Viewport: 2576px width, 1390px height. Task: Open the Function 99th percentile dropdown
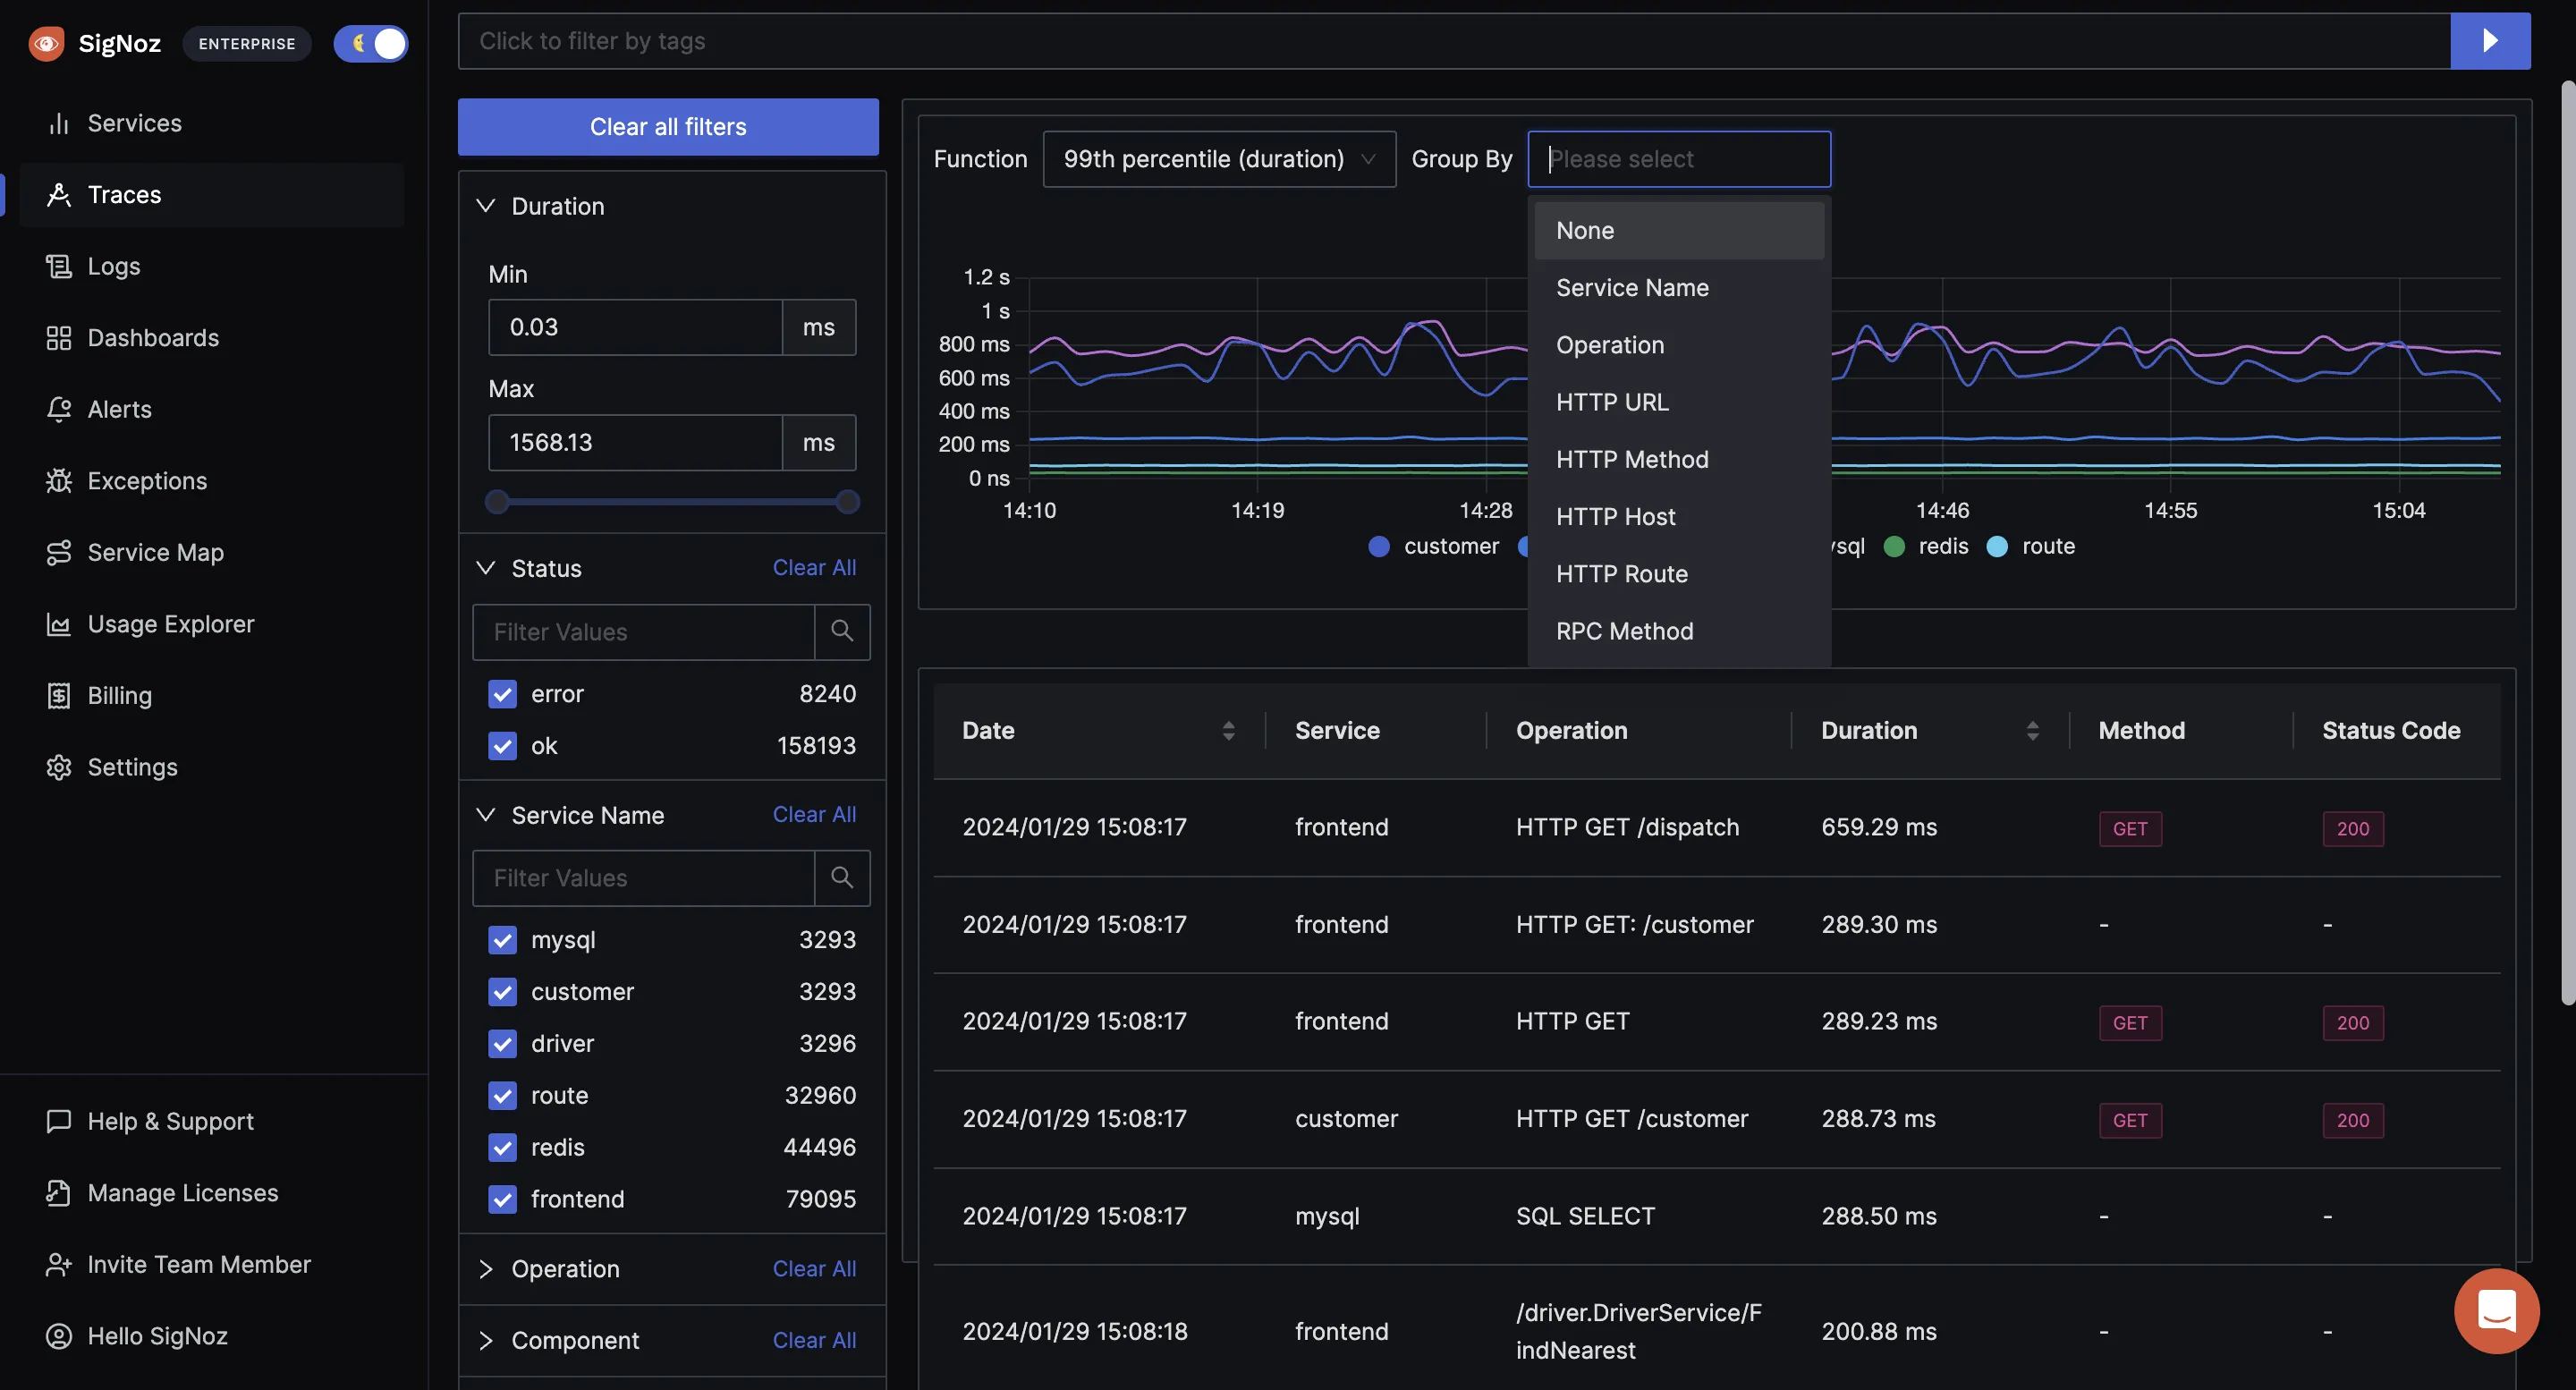click(1219, 159)
